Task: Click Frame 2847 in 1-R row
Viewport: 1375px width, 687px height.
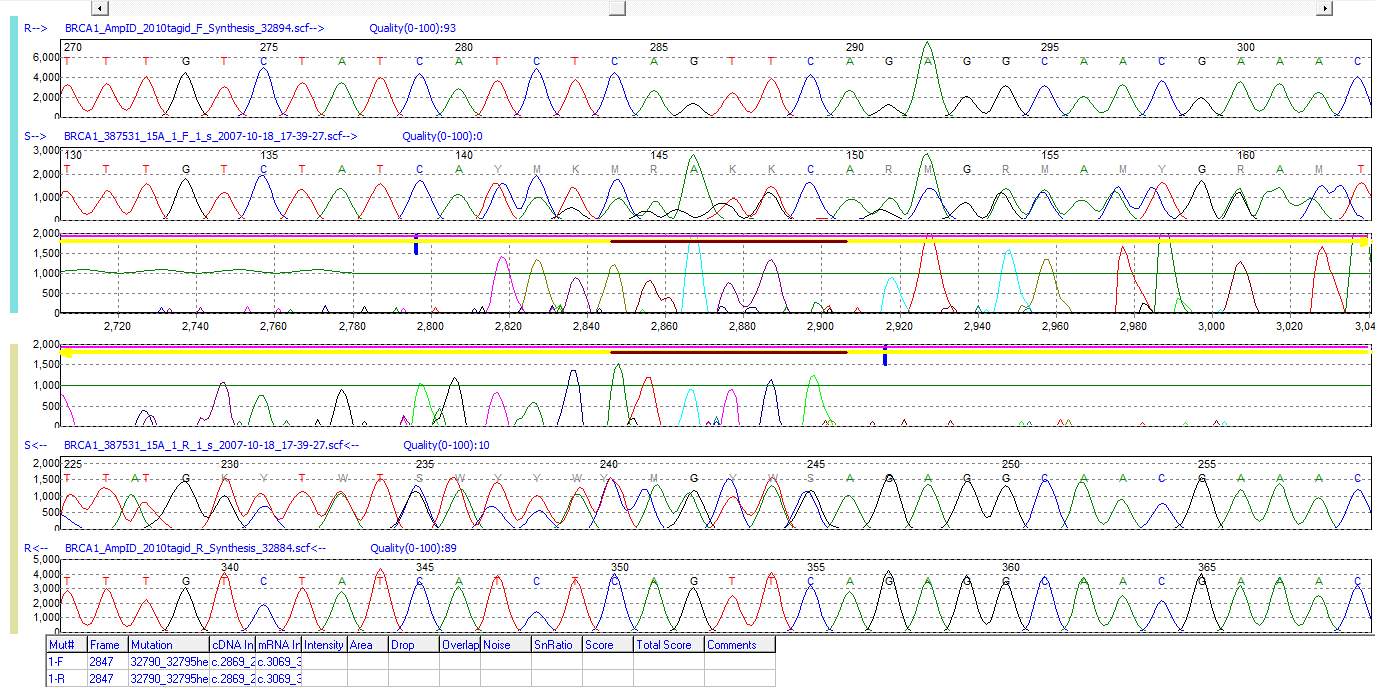Action: pyautogui.click(x=108, y=678)
